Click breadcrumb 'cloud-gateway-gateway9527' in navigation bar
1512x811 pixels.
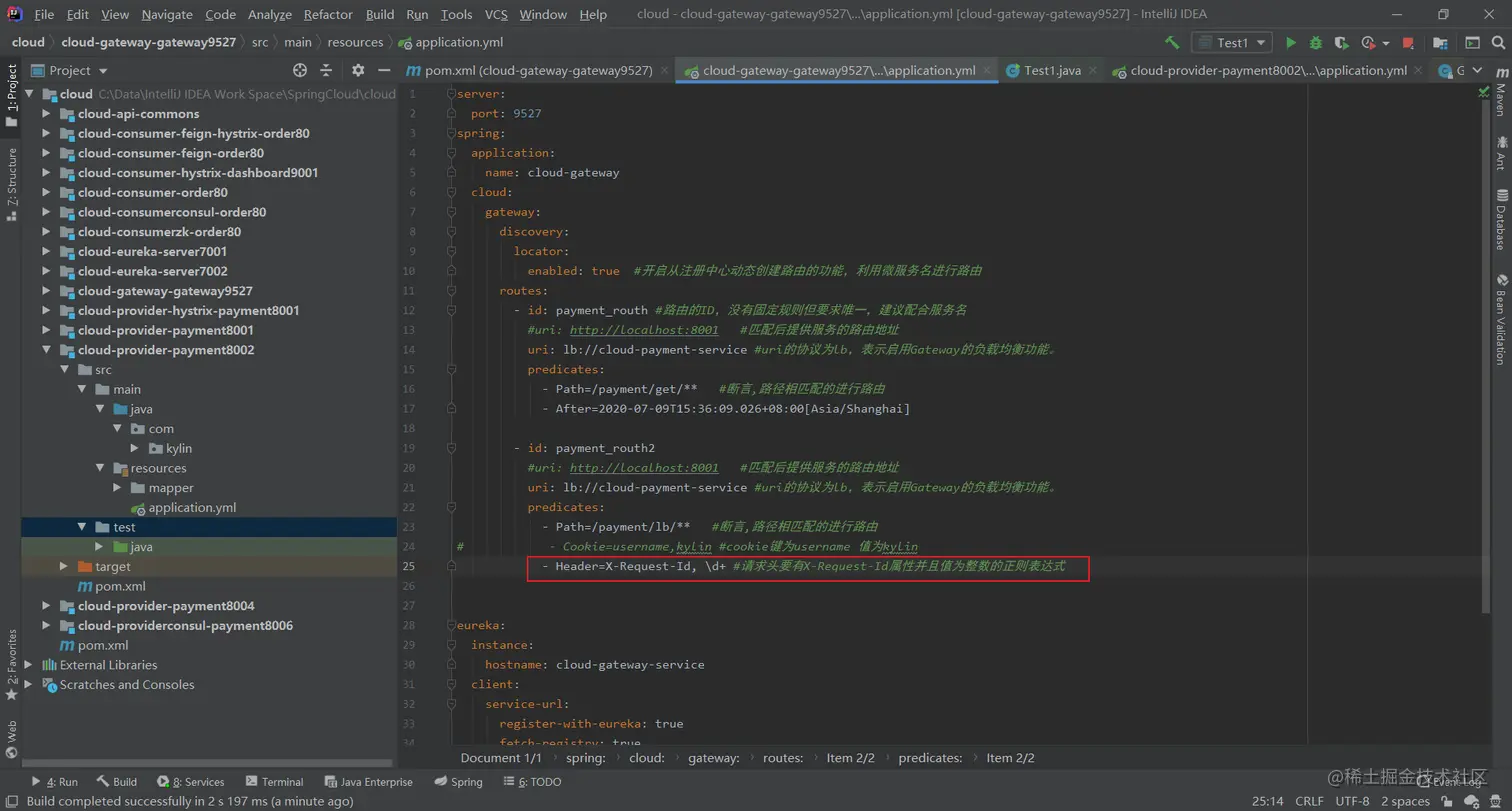pyautogui.click(x=148, y=42)
